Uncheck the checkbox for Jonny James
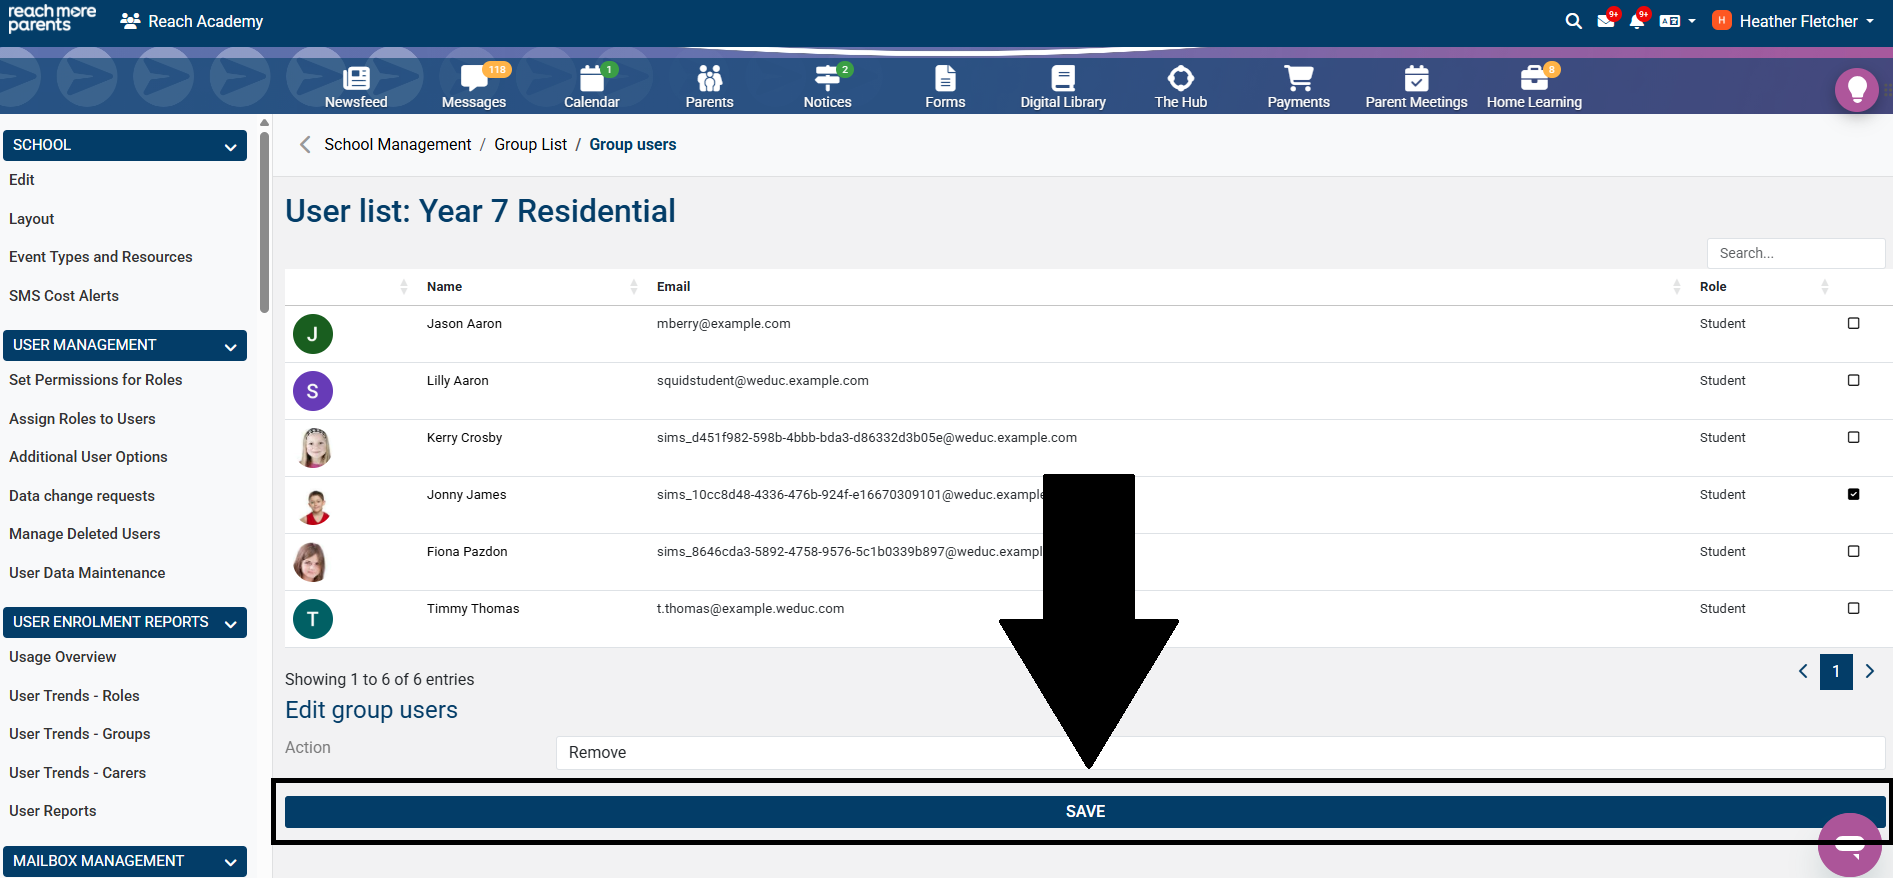Viewport: 1893px width, 878px height. tap(1853, 495)
